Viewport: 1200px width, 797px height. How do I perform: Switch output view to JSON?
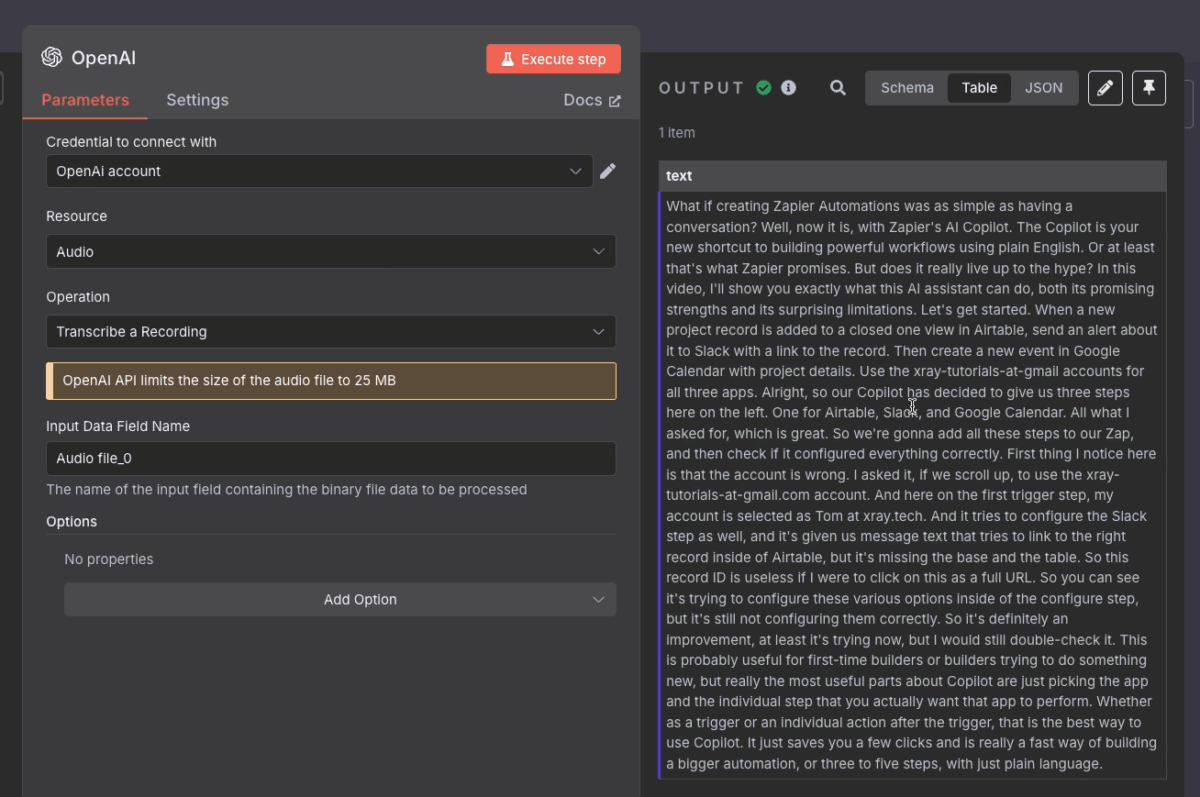point(1044,88)
